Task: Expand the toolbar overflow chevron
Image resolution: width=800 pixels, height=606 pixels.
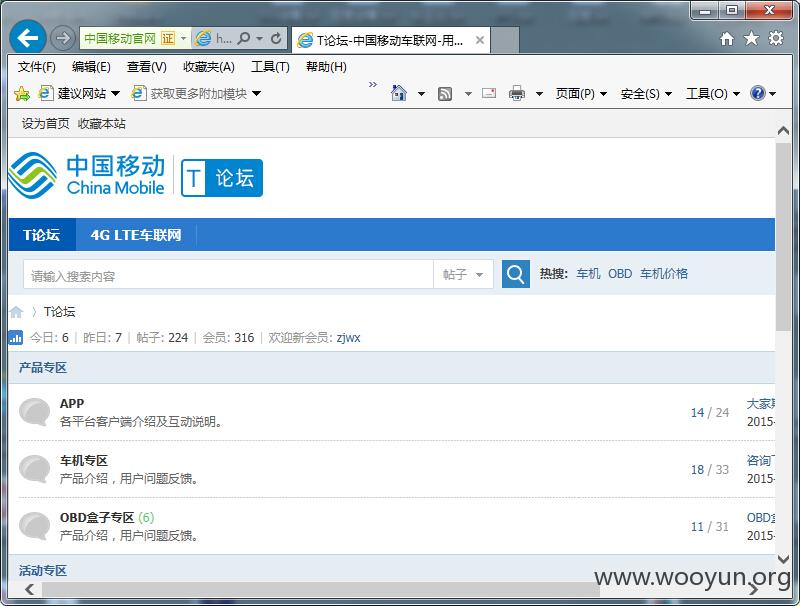Action: [x=373, y=84]
